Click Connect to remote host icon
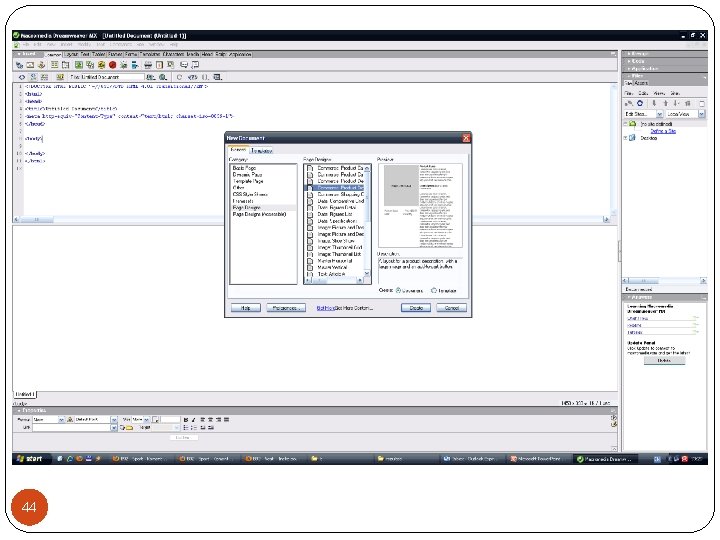The width and height of the screenshot is (720, 540). point(629,103)
